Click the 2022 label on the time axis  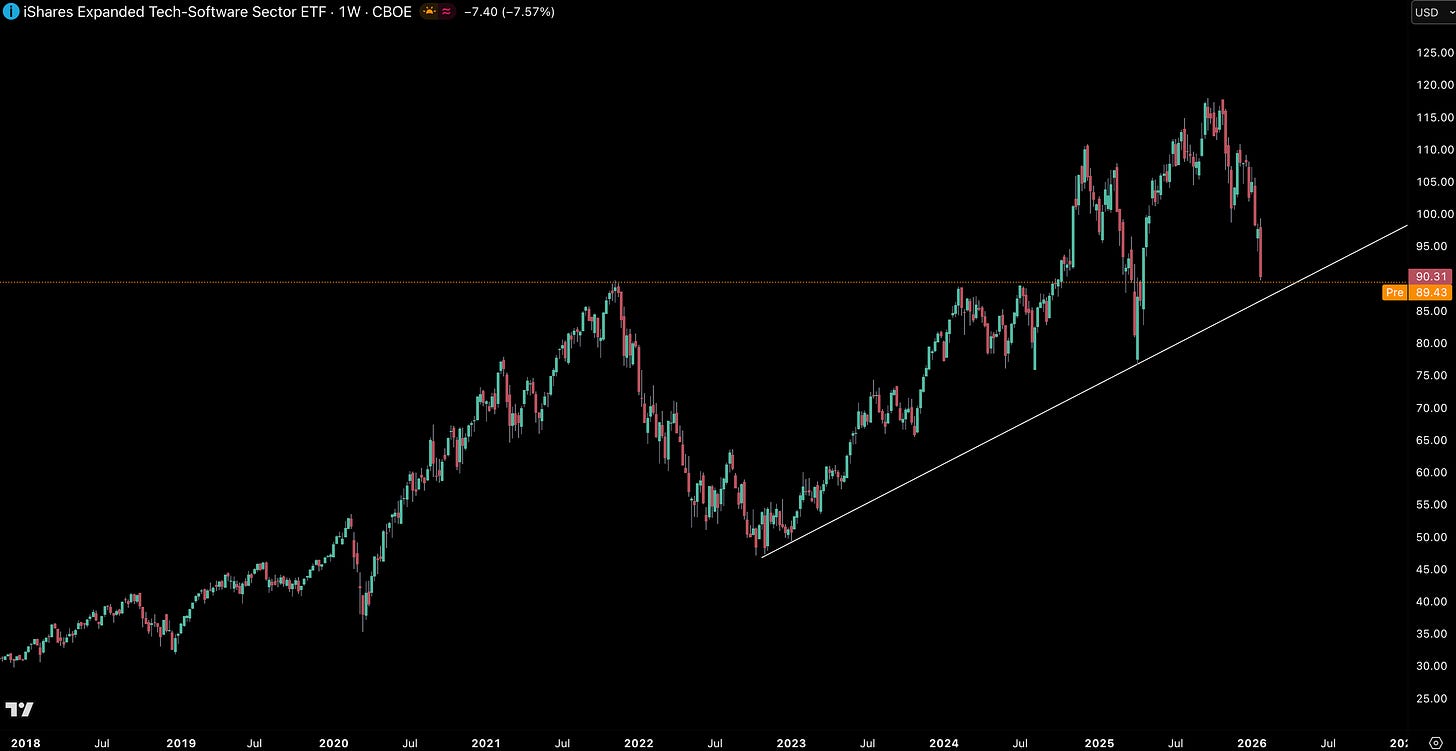[638, 743]
